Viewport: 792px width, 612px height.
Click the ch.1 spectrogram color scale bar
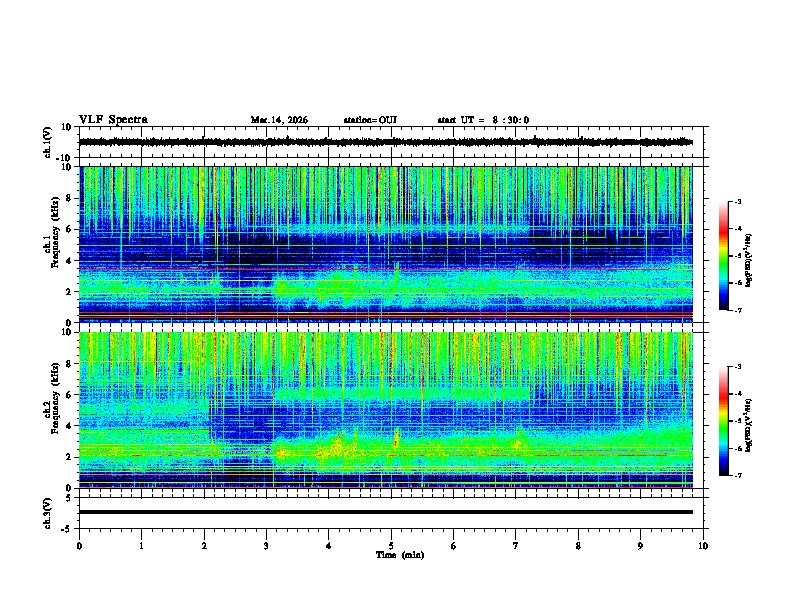(x=723, y=256)
